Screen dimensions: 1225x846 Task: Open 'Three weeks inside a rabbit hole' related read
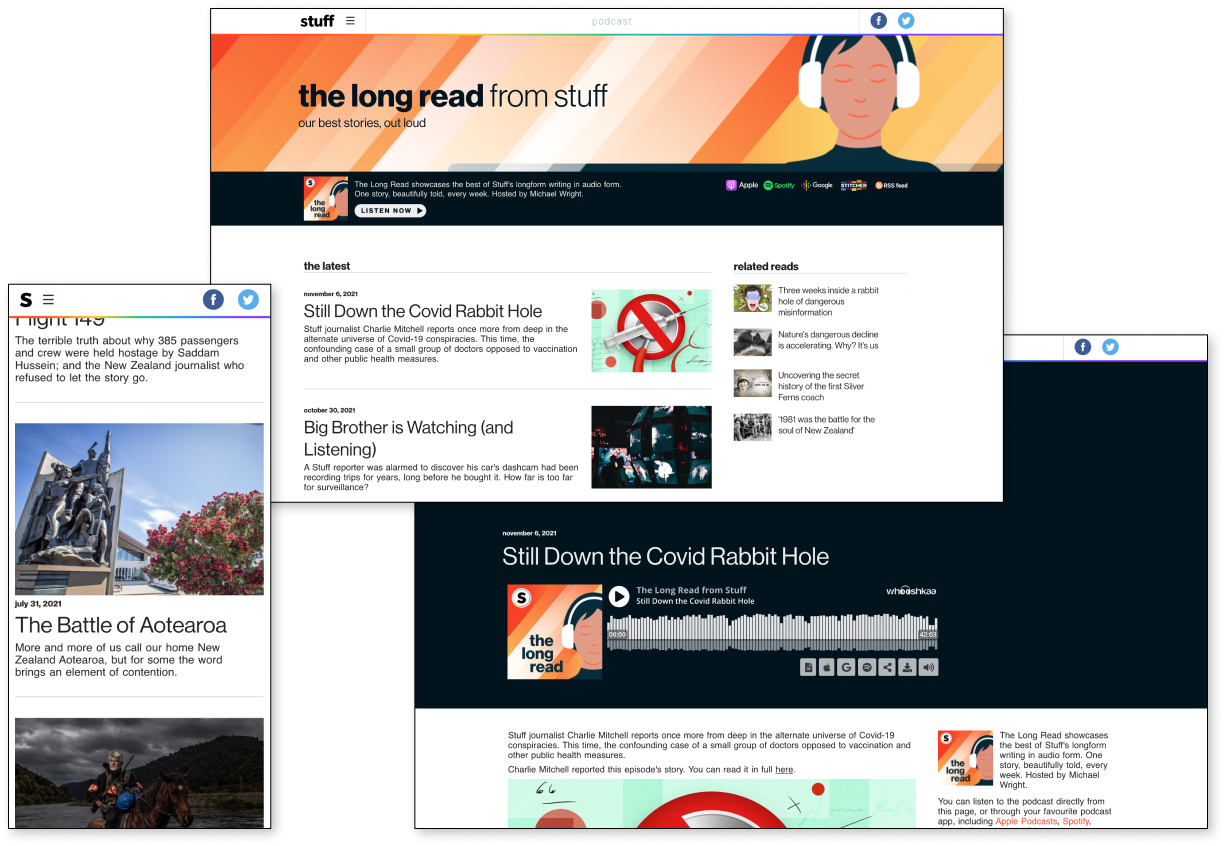click(x=828, y=301)
